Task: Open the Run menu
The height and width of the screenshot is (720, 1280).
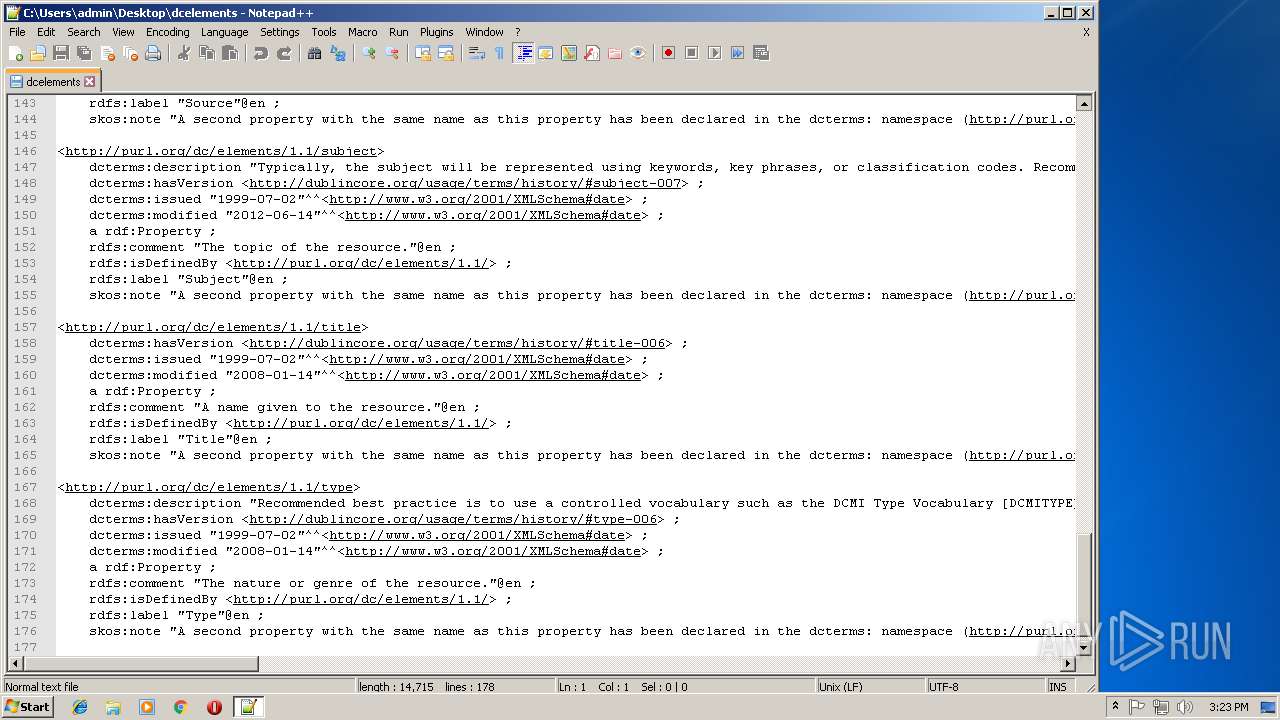Action: pos(399,32)
